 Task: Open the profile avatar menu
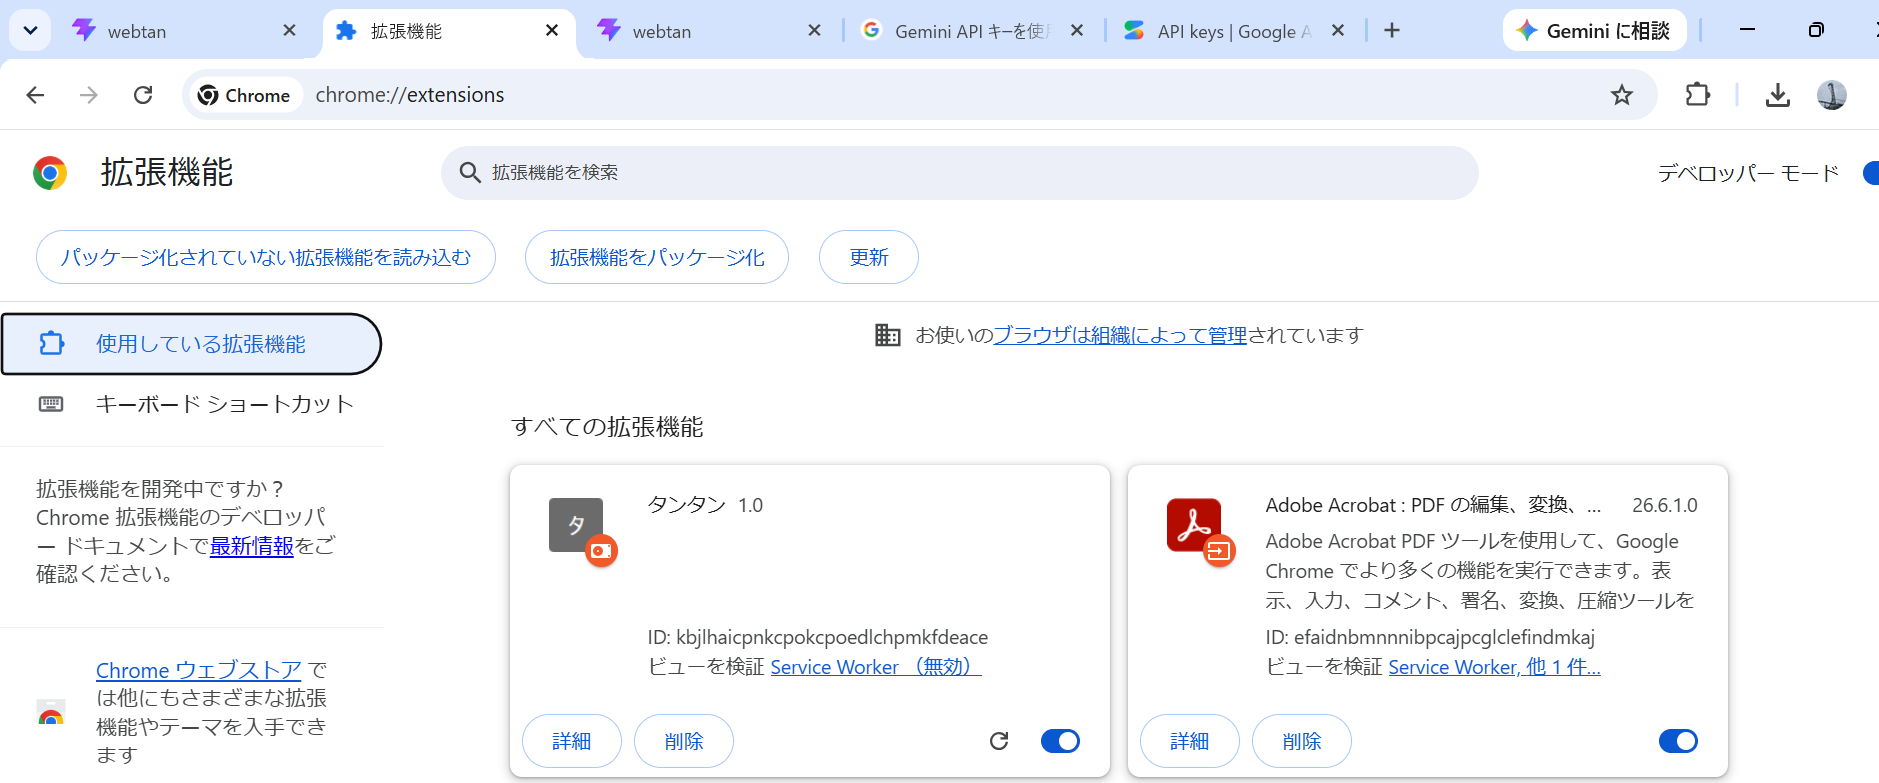point(1831,95)
